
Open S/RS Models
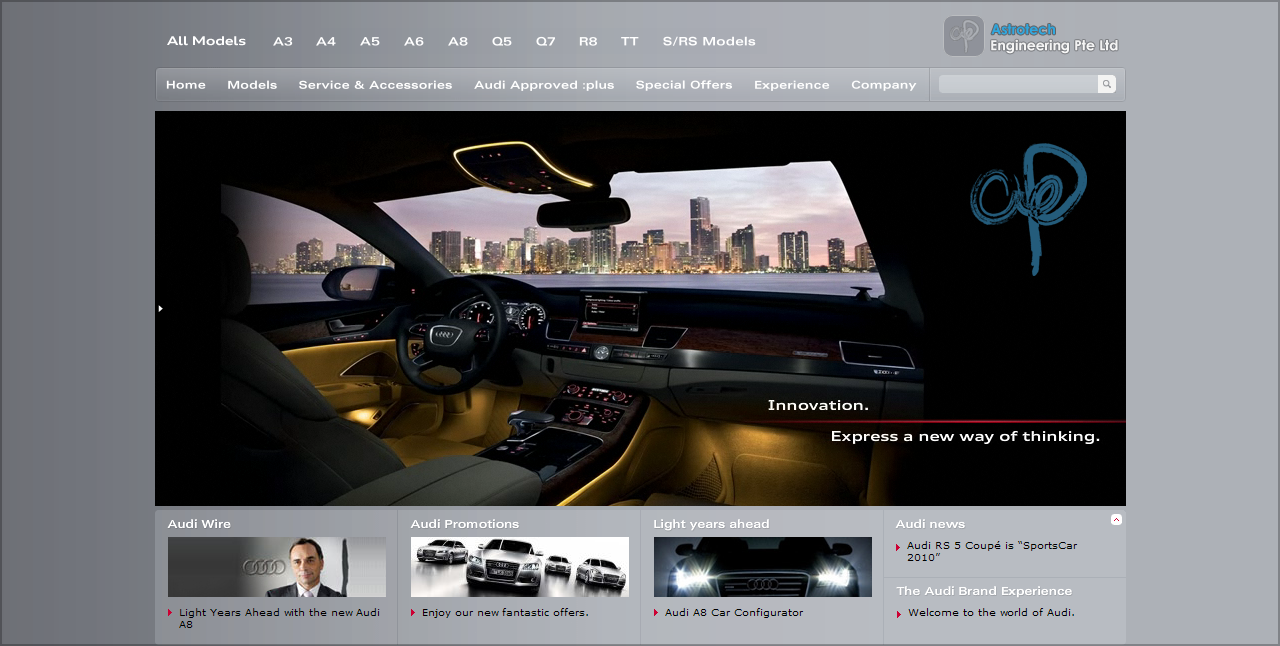pyautogui.click(x=709, y=41)
